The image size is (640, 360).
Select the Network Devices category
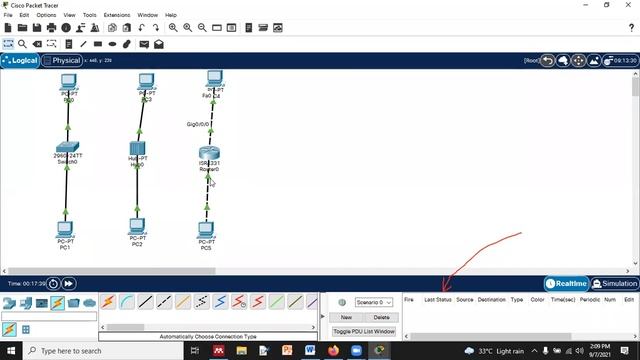click(x=9, y=303)
